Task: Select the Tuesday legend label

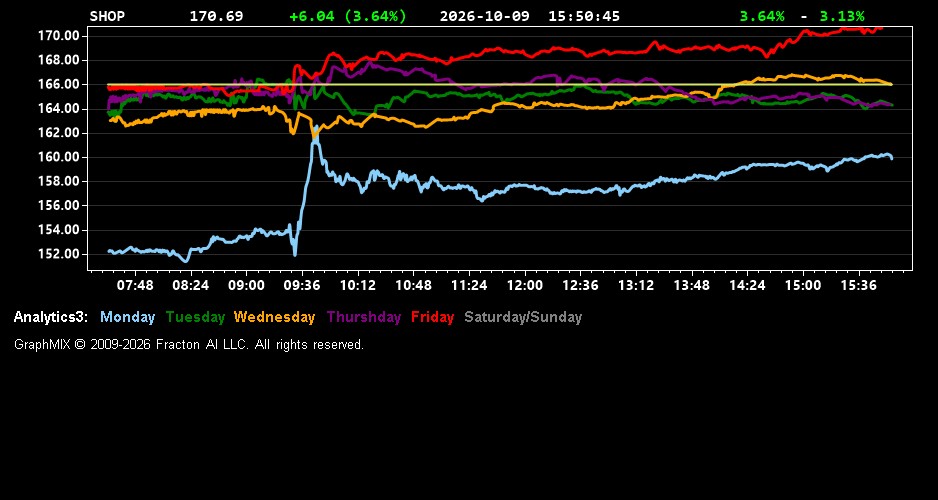Action: point(195,318)
